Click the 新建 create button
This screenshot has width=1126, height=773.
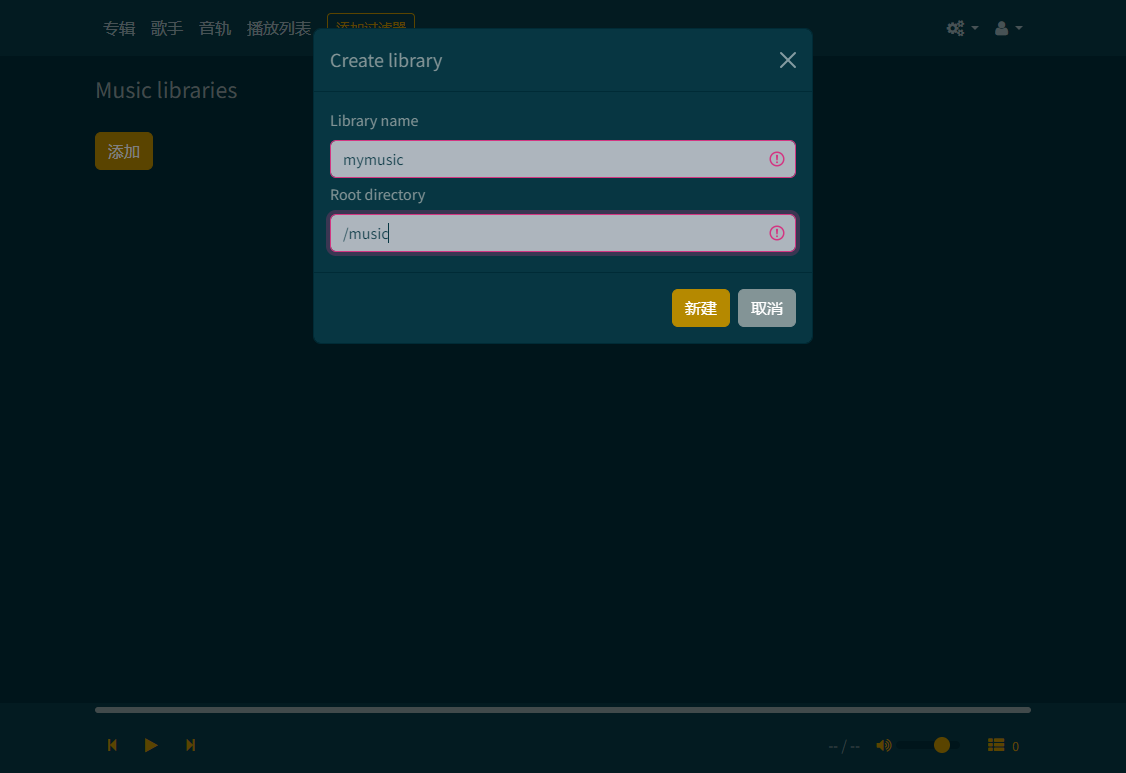(x=701, y=308)
